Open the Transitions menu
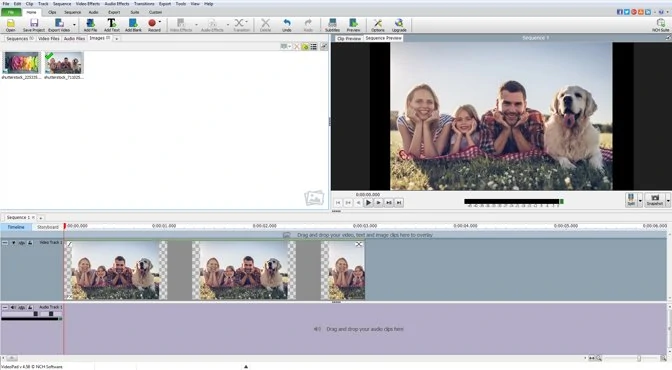This screenshot has width=672, height=370. (144, 3)
